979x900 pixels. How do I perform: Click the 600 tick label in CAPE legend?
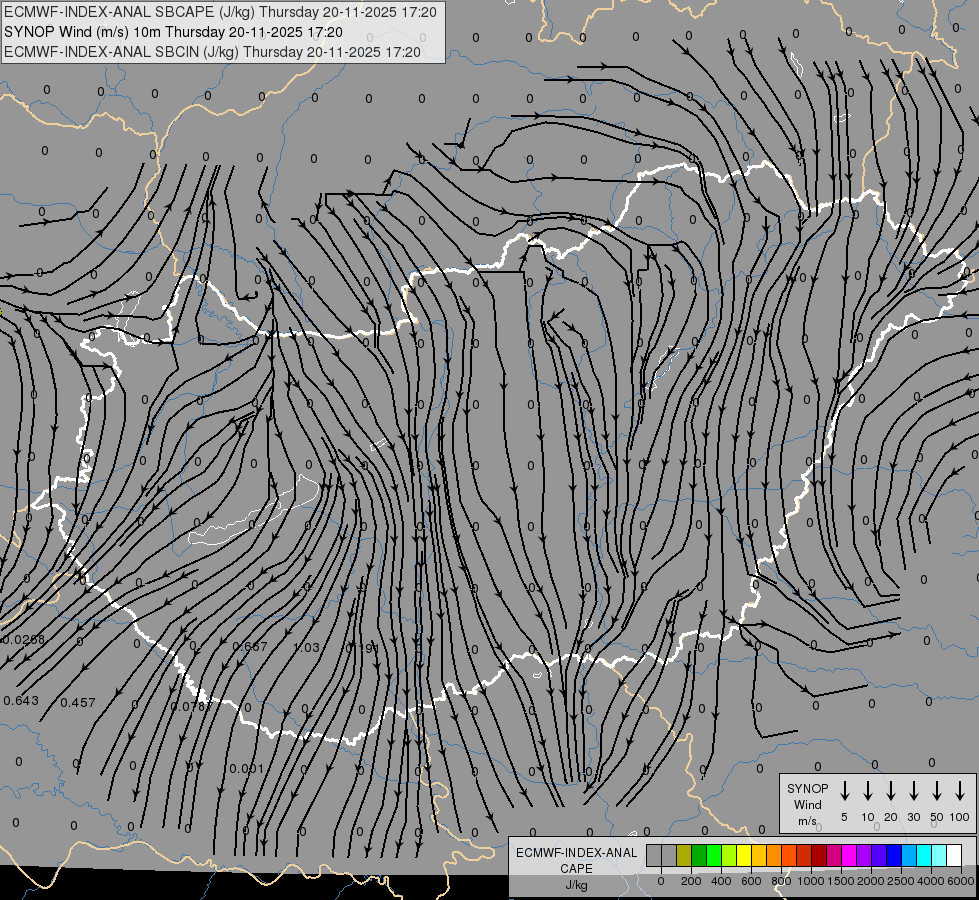(751, 881)
